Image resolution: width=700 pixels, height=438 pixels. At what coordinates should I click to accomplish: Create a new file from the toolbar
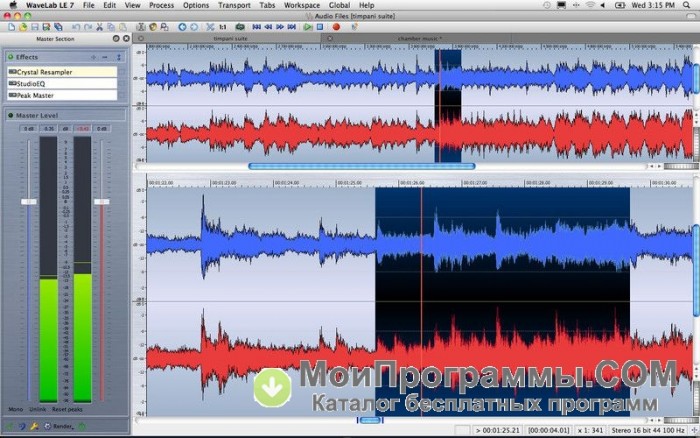click(11, 27)
